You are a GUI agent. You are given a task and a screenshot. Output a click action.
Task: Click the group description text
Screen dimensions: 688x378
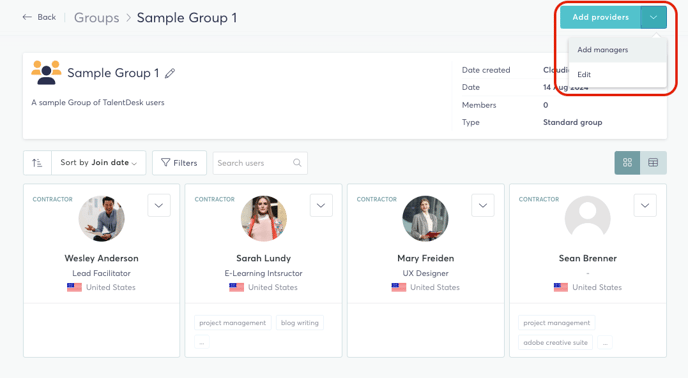98,102
